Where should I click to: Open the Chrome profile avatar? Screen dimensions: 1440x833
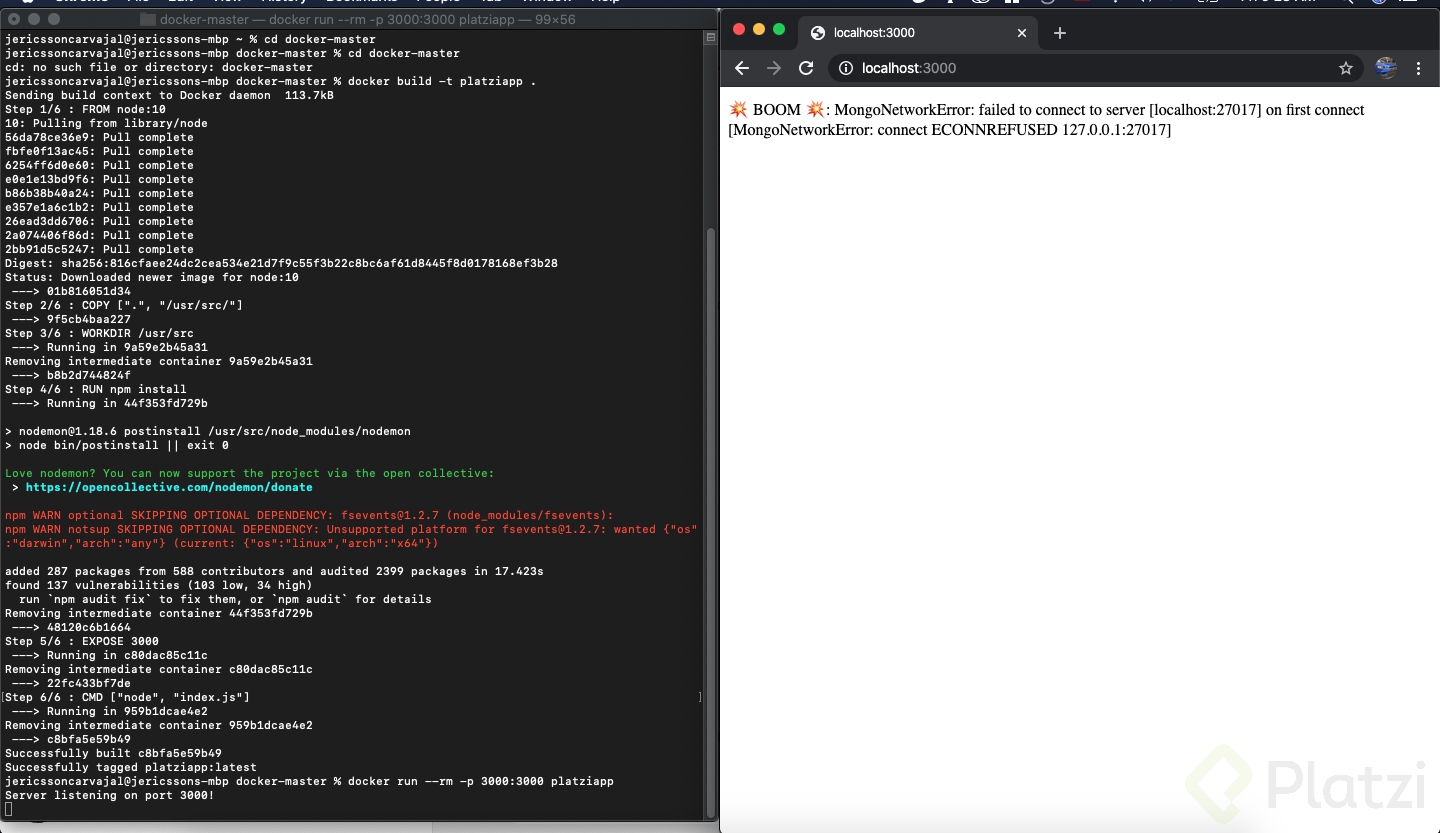1386,68
